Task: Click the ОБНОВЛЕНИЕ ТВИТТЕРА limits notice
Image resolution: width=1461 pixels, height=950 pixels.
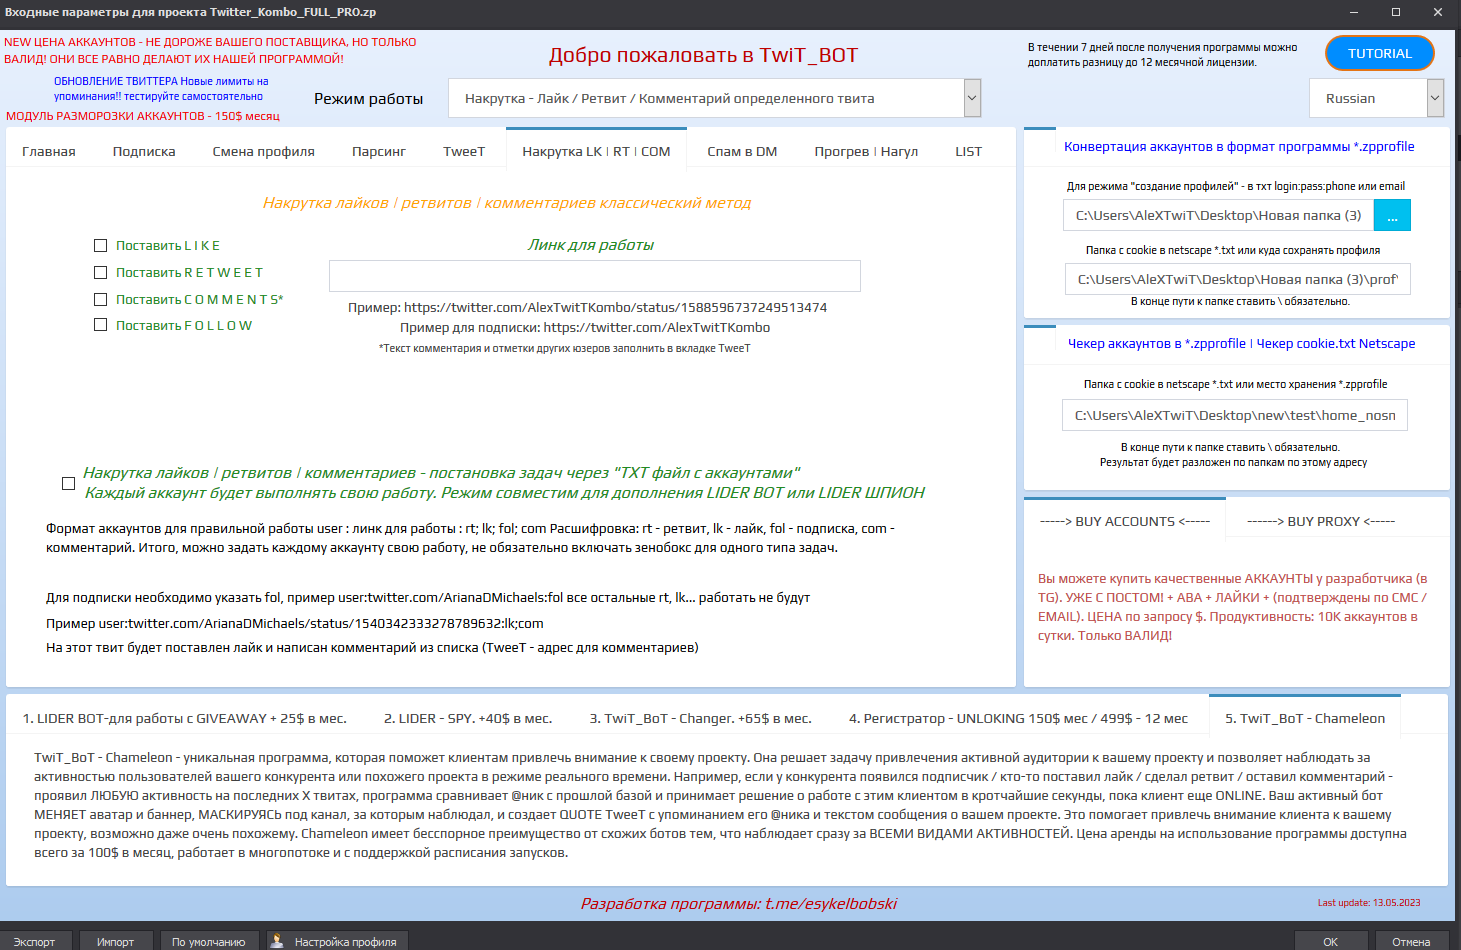Action: pos(161,89)
